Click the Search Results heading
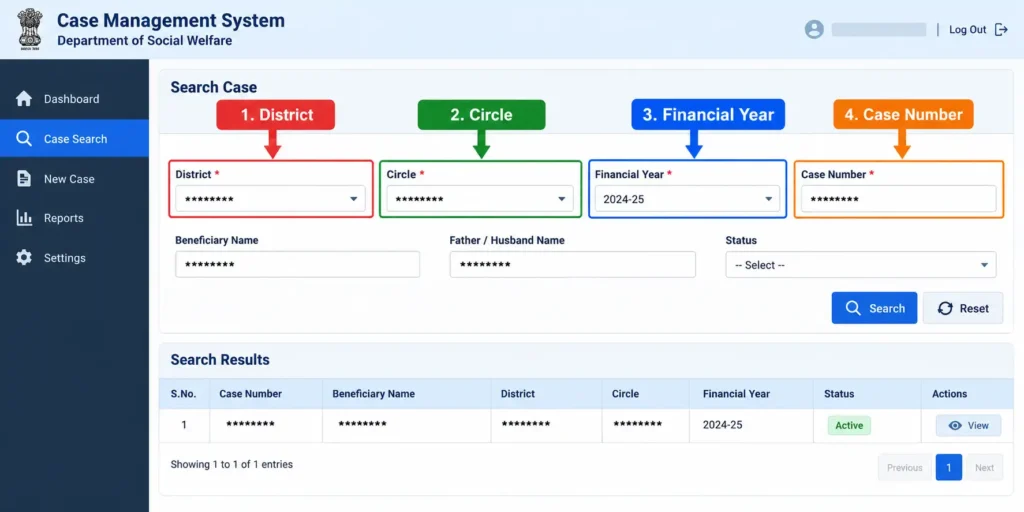 click(220, 360)
